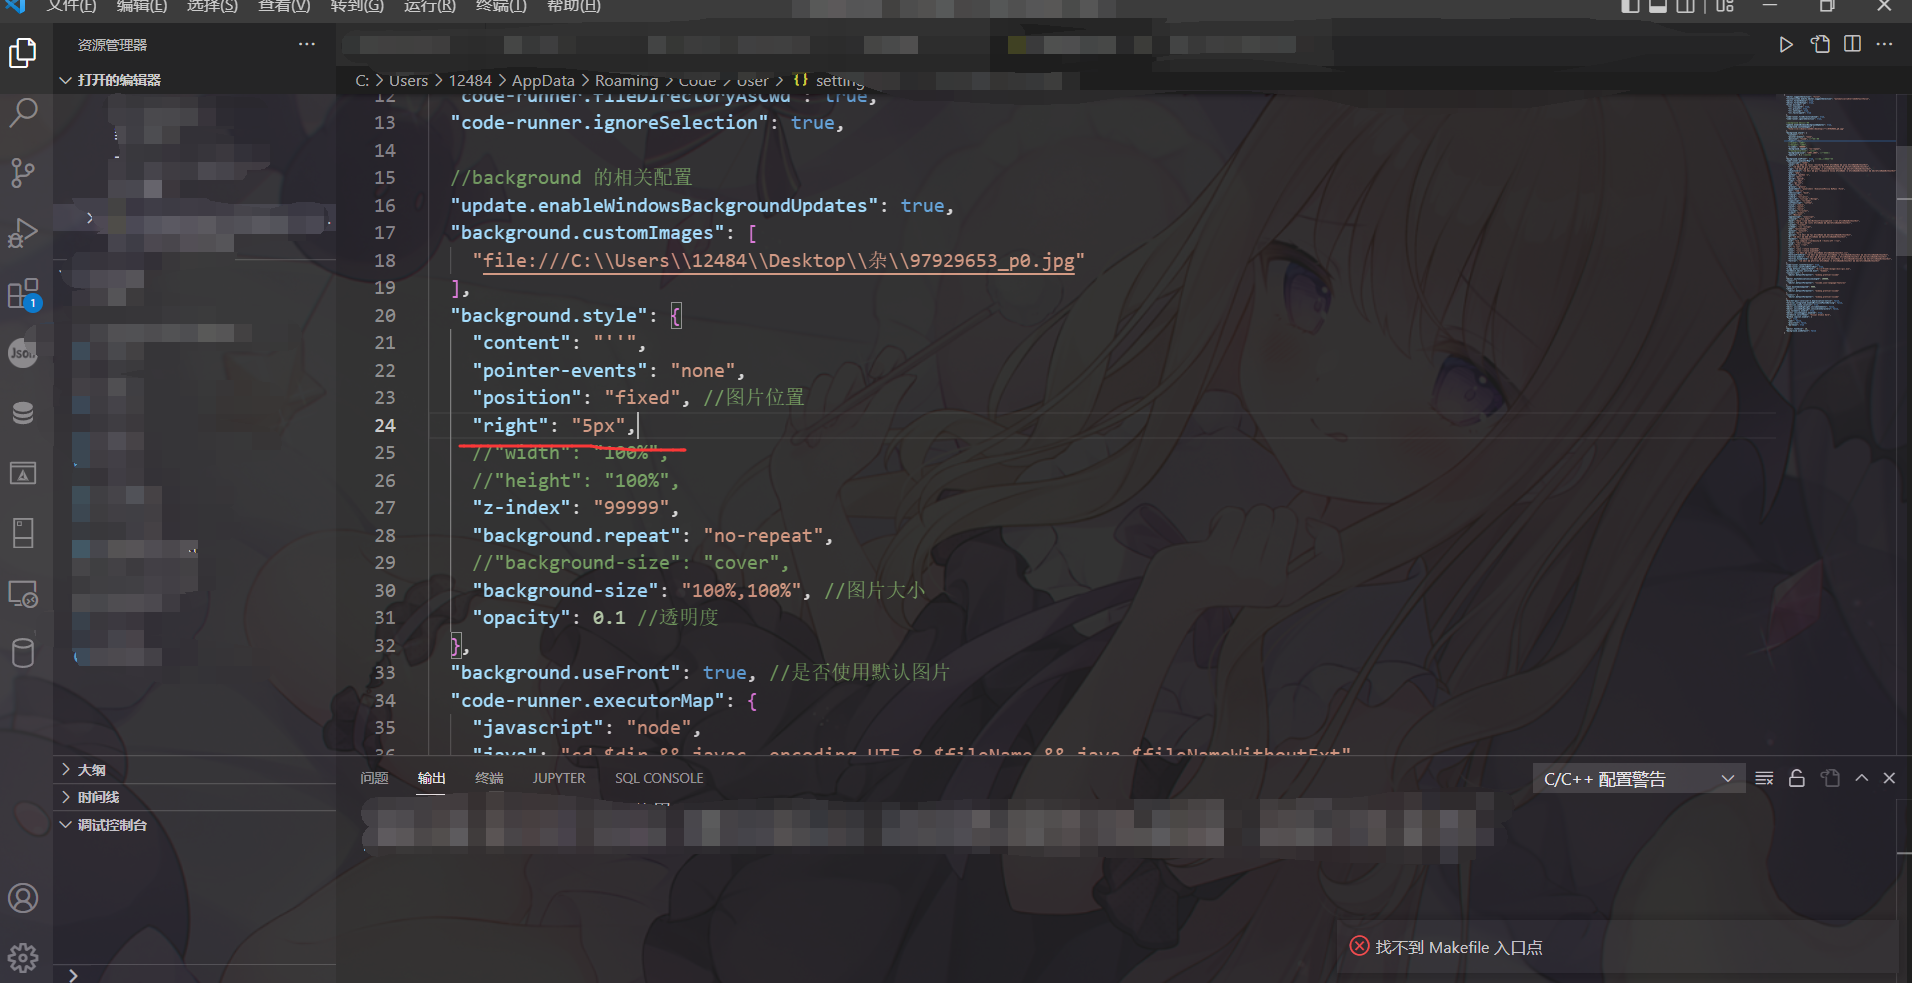
Task: Open the output log in editor
Action: pyautogui.click(x=1830, y=779)
